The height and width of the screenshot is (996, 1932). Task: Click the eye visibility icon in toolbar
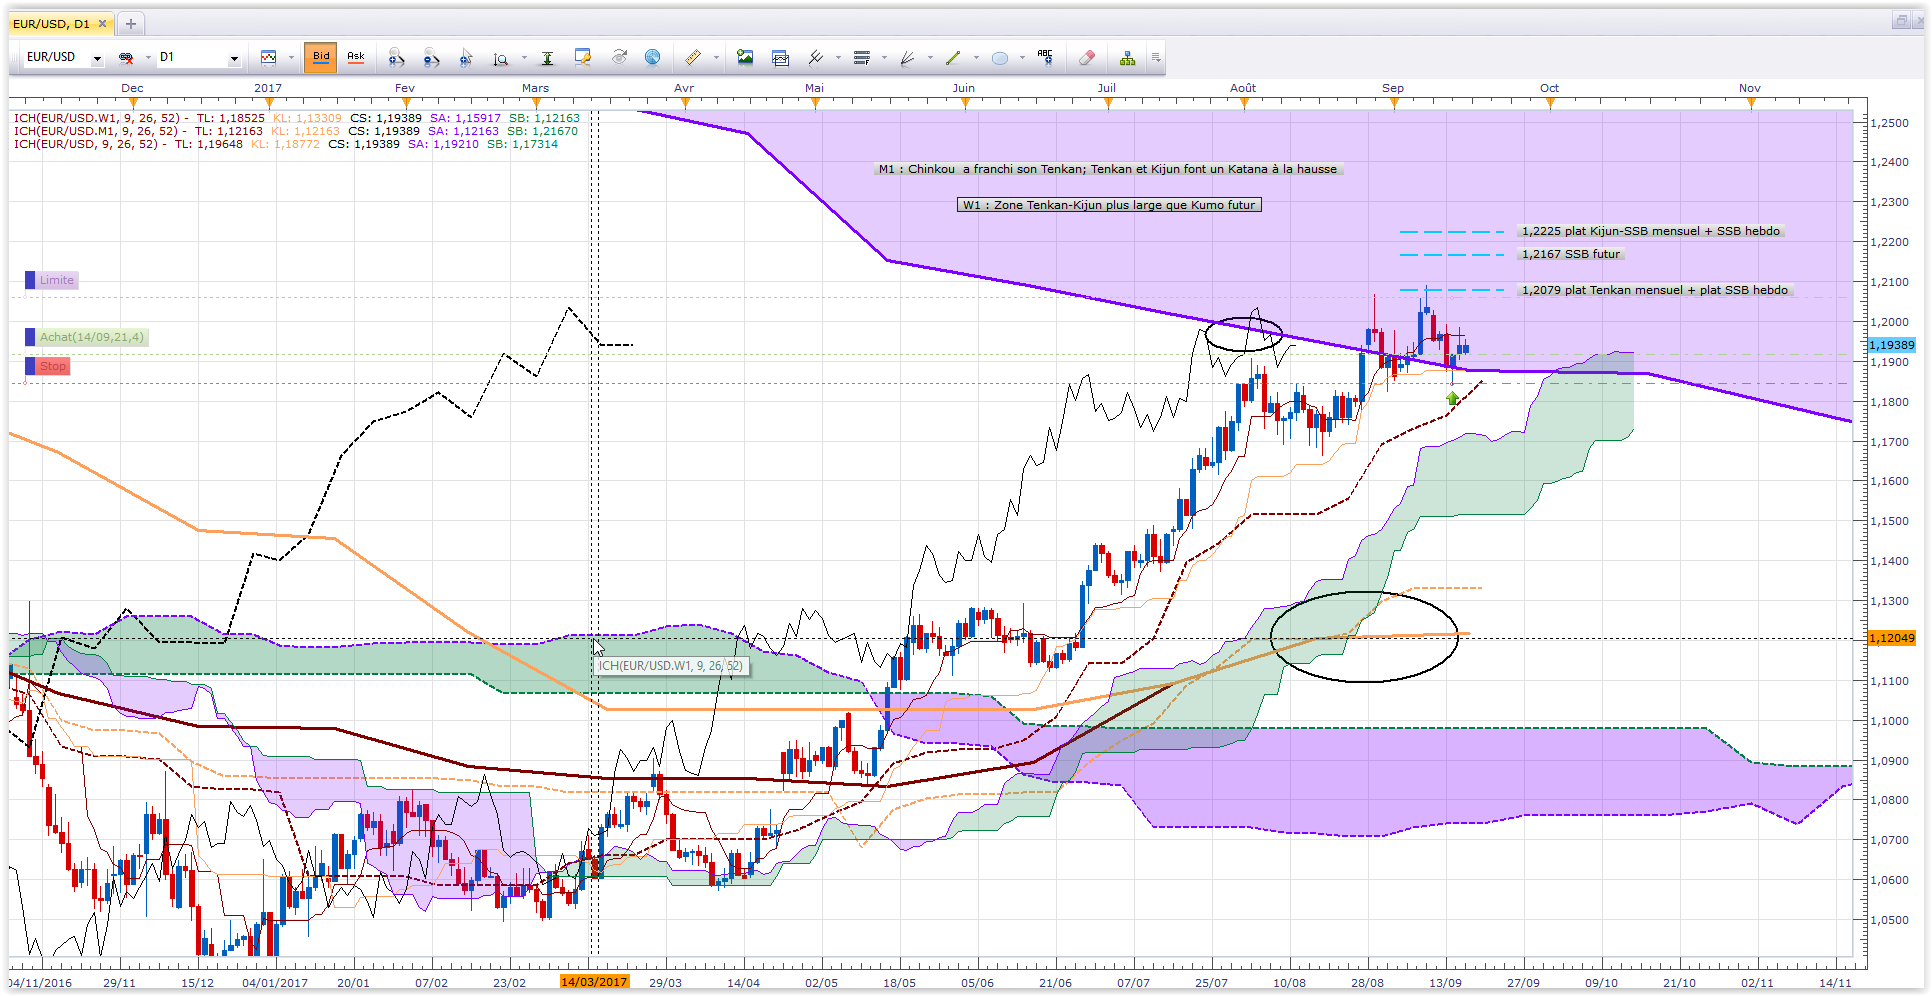tap(619, 58)
